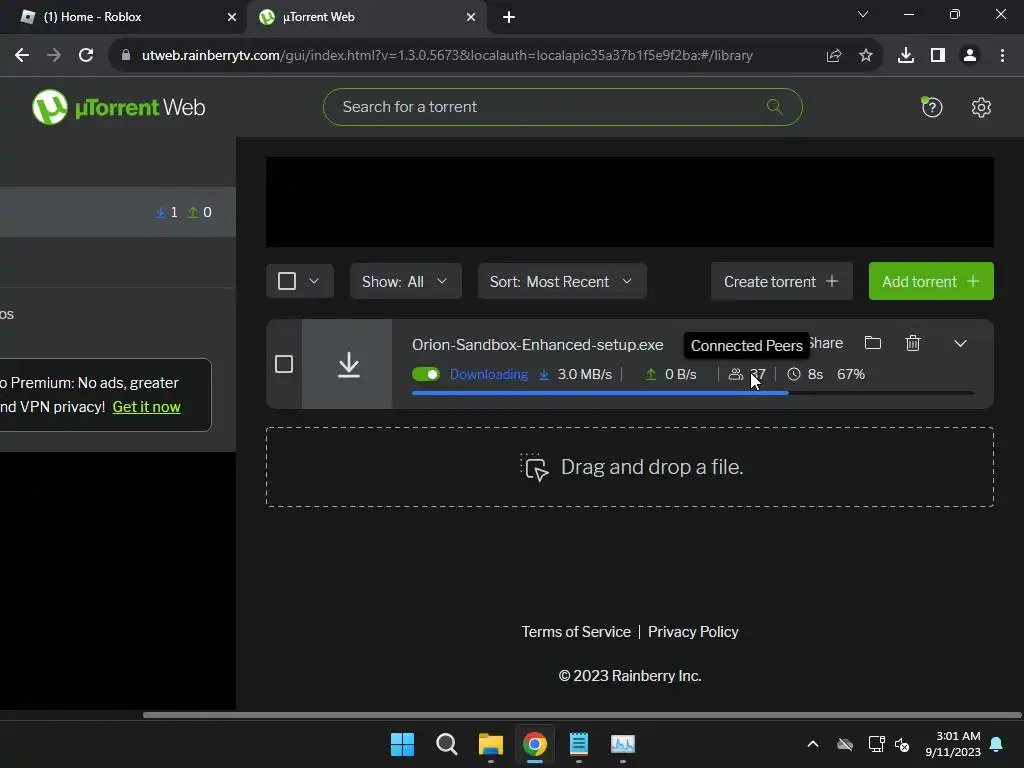Click the connected peers icon
The width and height of the screenshot is (1024, 768).
coord(735,374)
